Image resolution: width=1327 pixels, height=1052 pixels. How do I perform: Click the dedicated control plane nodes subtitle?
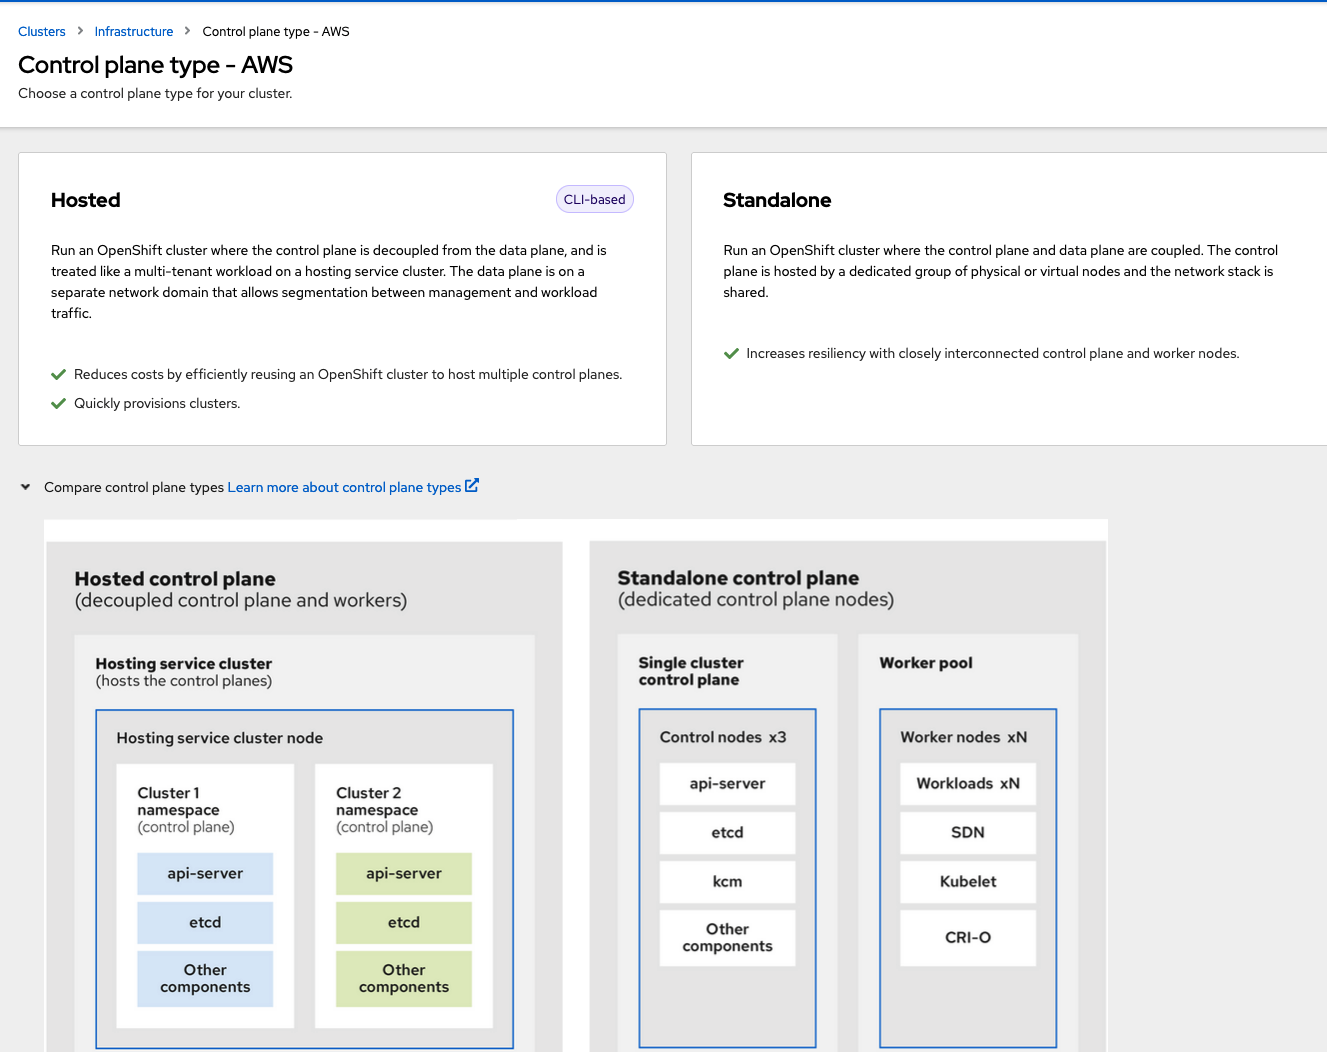pyautogui.click(x=756, y=600)
